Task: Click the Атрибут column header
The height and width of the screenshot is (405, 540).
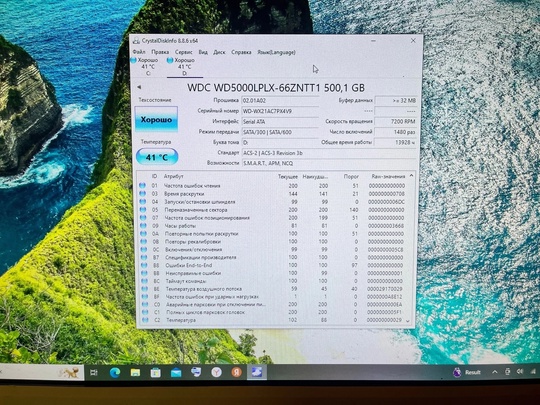Action: coord(174,176)
